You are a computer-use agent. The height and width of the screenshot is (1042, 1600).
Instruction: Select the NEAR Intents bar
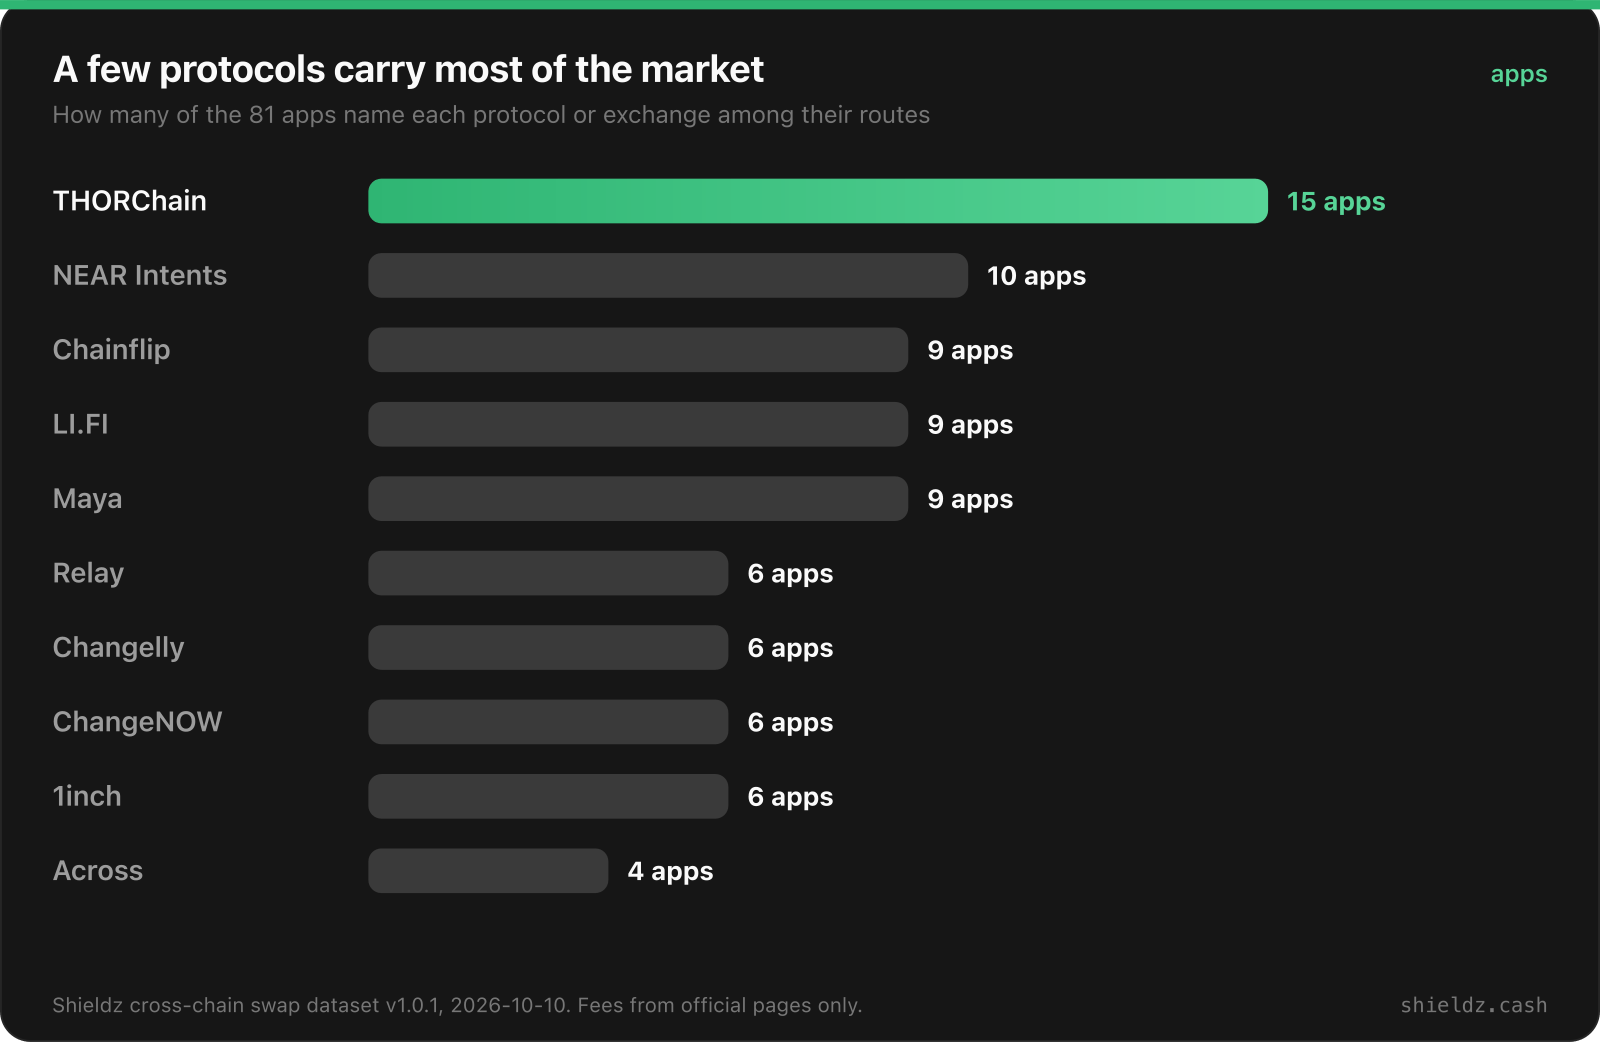point(668,275)
